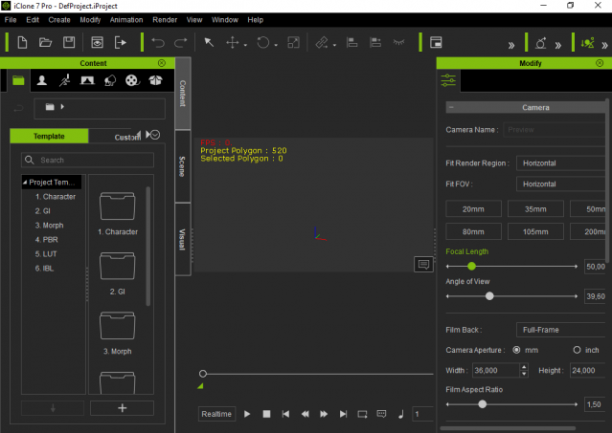612x433 pixels.
Task: Click the plus add button
Action: (x=122, y=408)
